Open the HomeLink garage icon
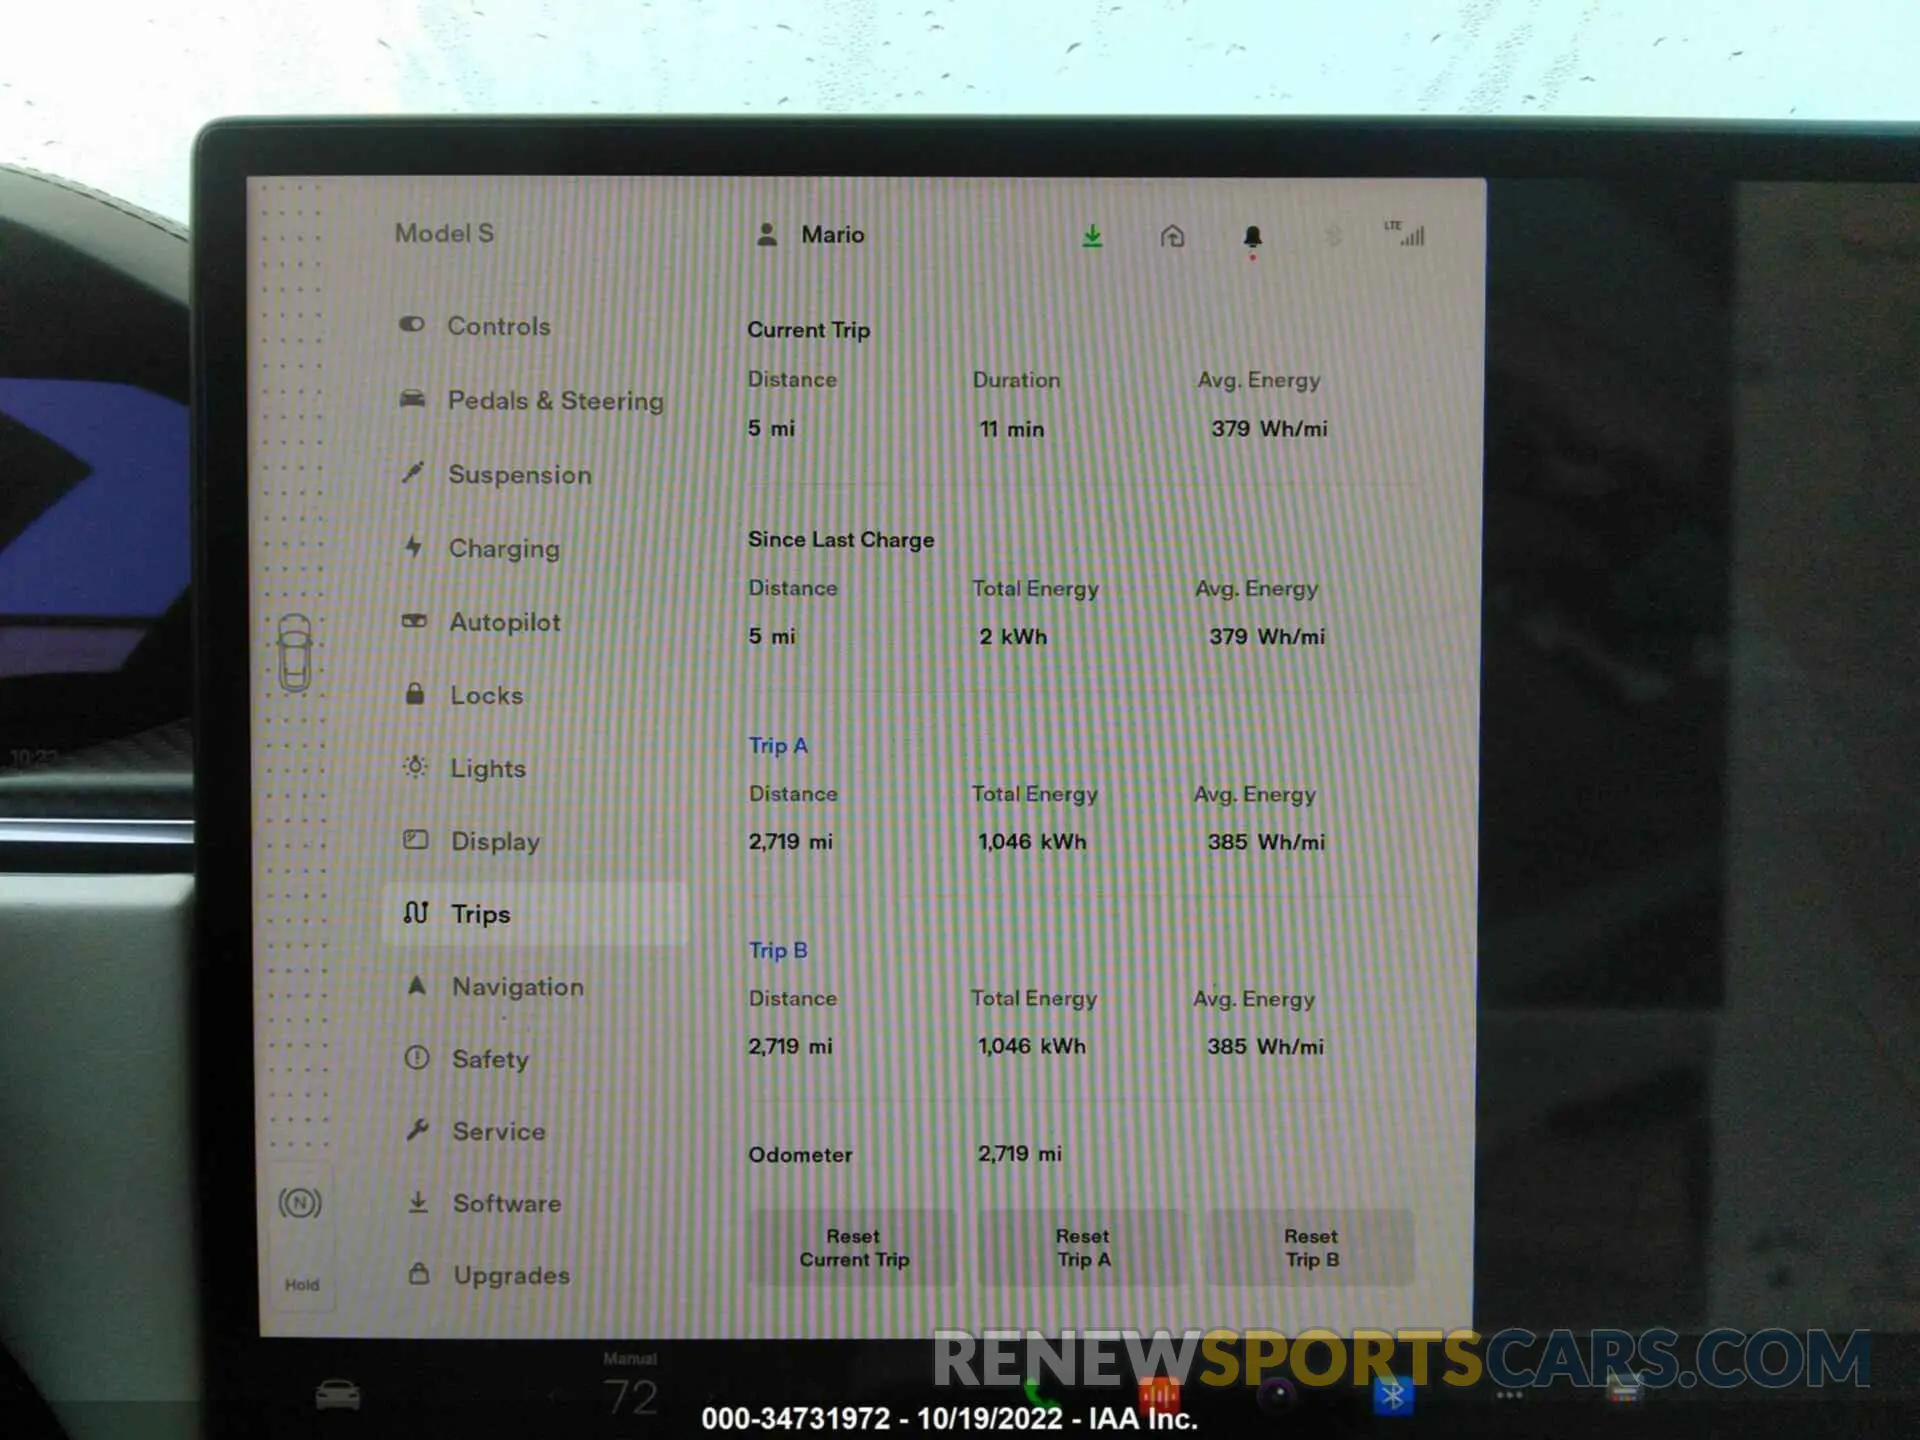 [x=1172, y=237]
